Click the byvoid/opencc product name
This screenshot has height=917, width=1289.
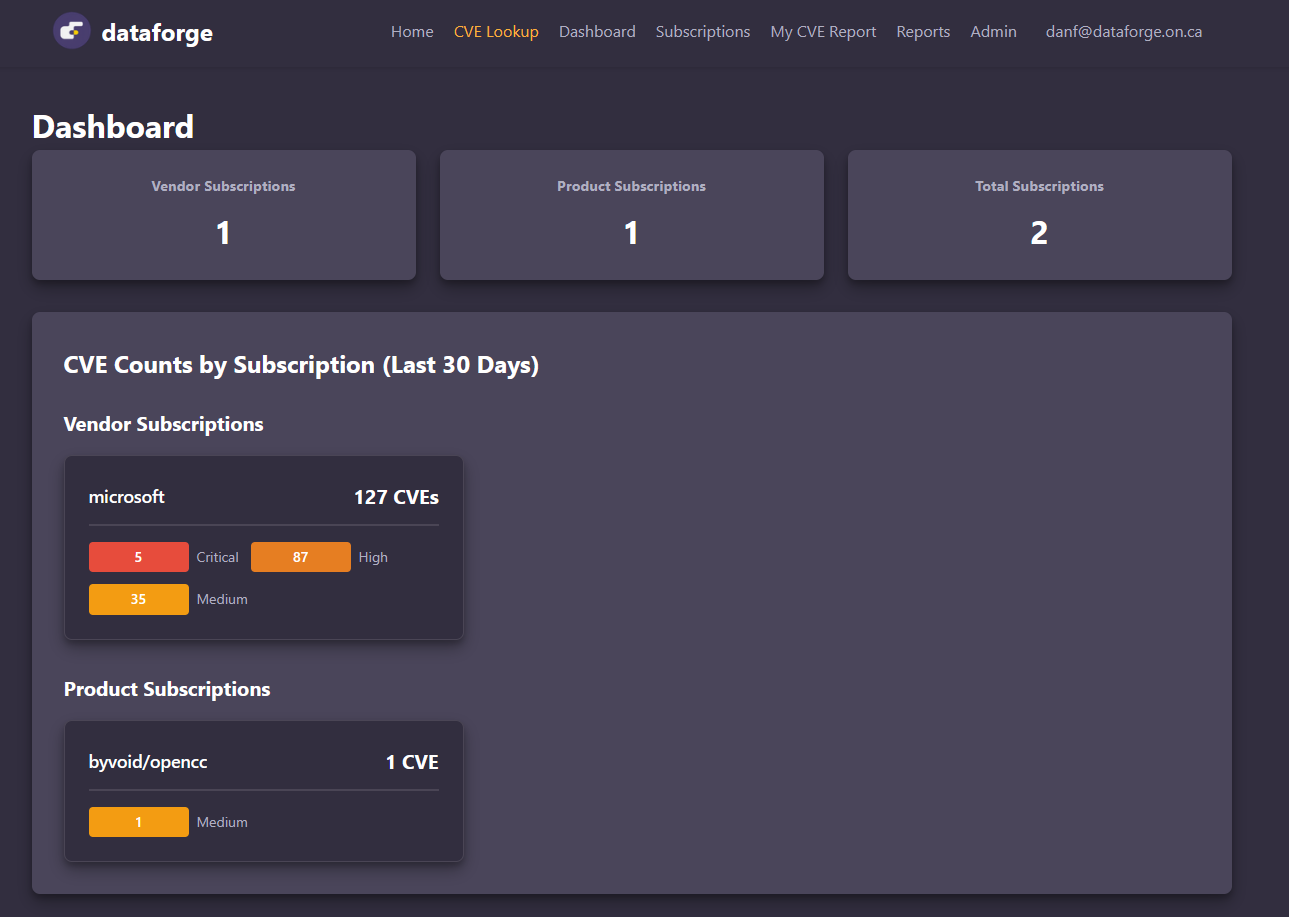coord(148,762)
